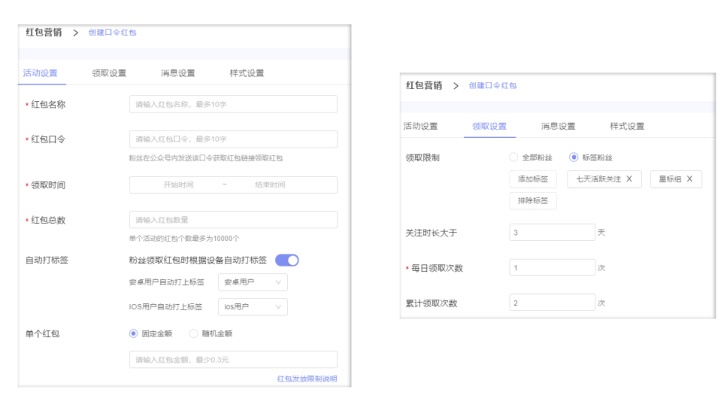
Task: Click the 开始时间 date field
Action: tap(179, 185)
